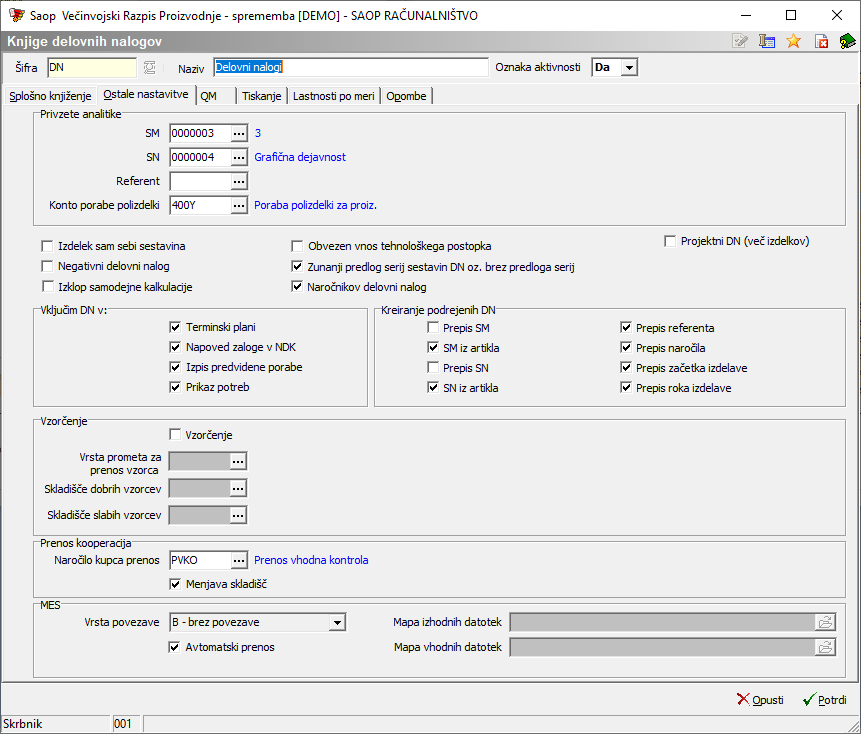
Task: Open Vrsta prometa za prenos vzorca lookup
Action: pyautogui.click(x=238, y=462)
